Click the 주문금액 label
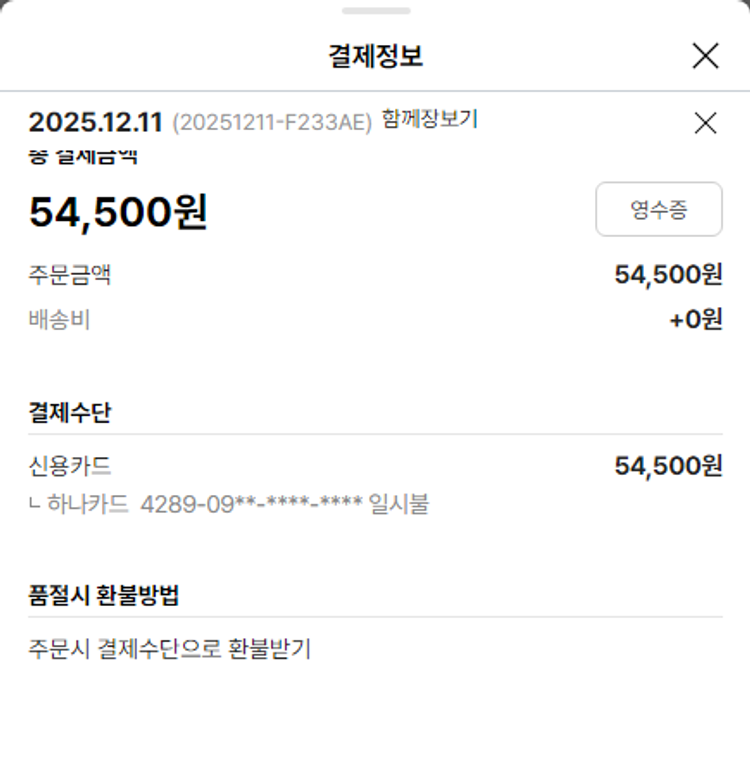This screenshot has height=769, width=750. 69,274
